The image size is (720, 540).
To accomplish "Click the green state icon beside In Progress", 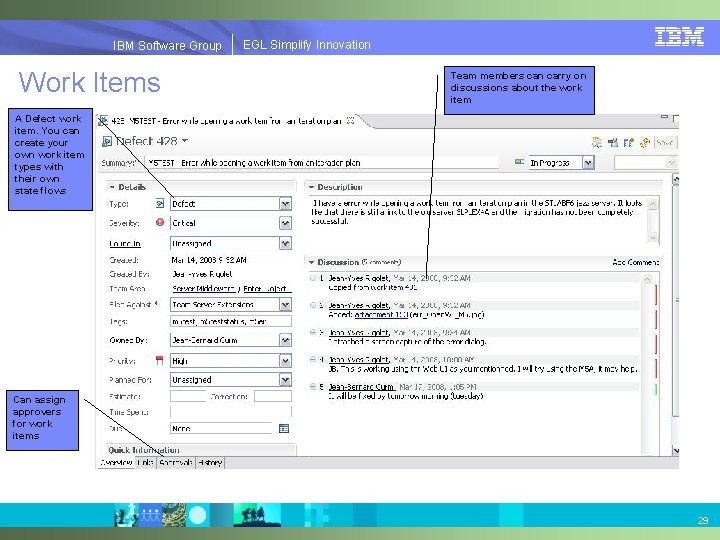I will pos(519,162).
